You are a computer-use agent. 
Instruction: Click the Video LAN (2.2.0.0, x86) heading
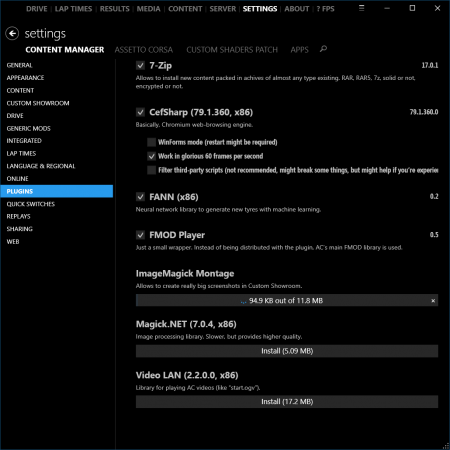(187, 375)
